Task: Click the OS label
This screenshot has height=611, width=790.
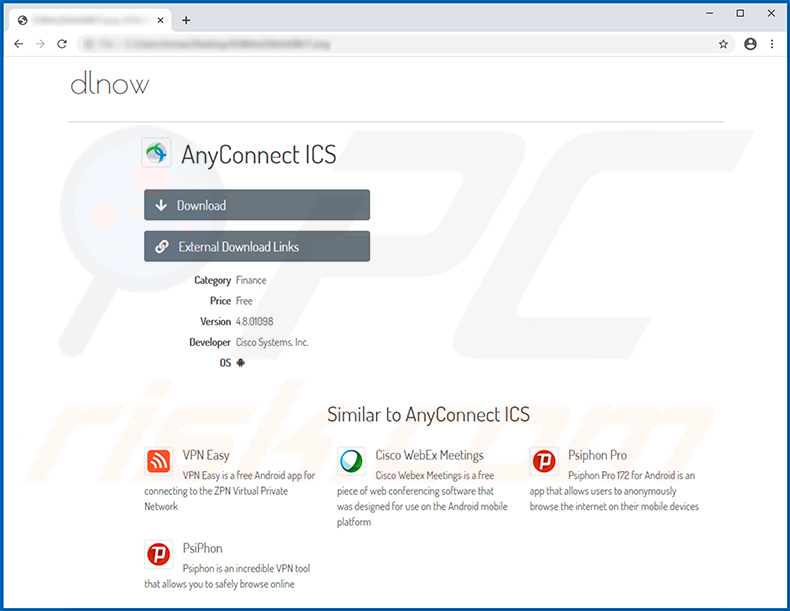Action: pyautogui.click(x=225, y=363)
